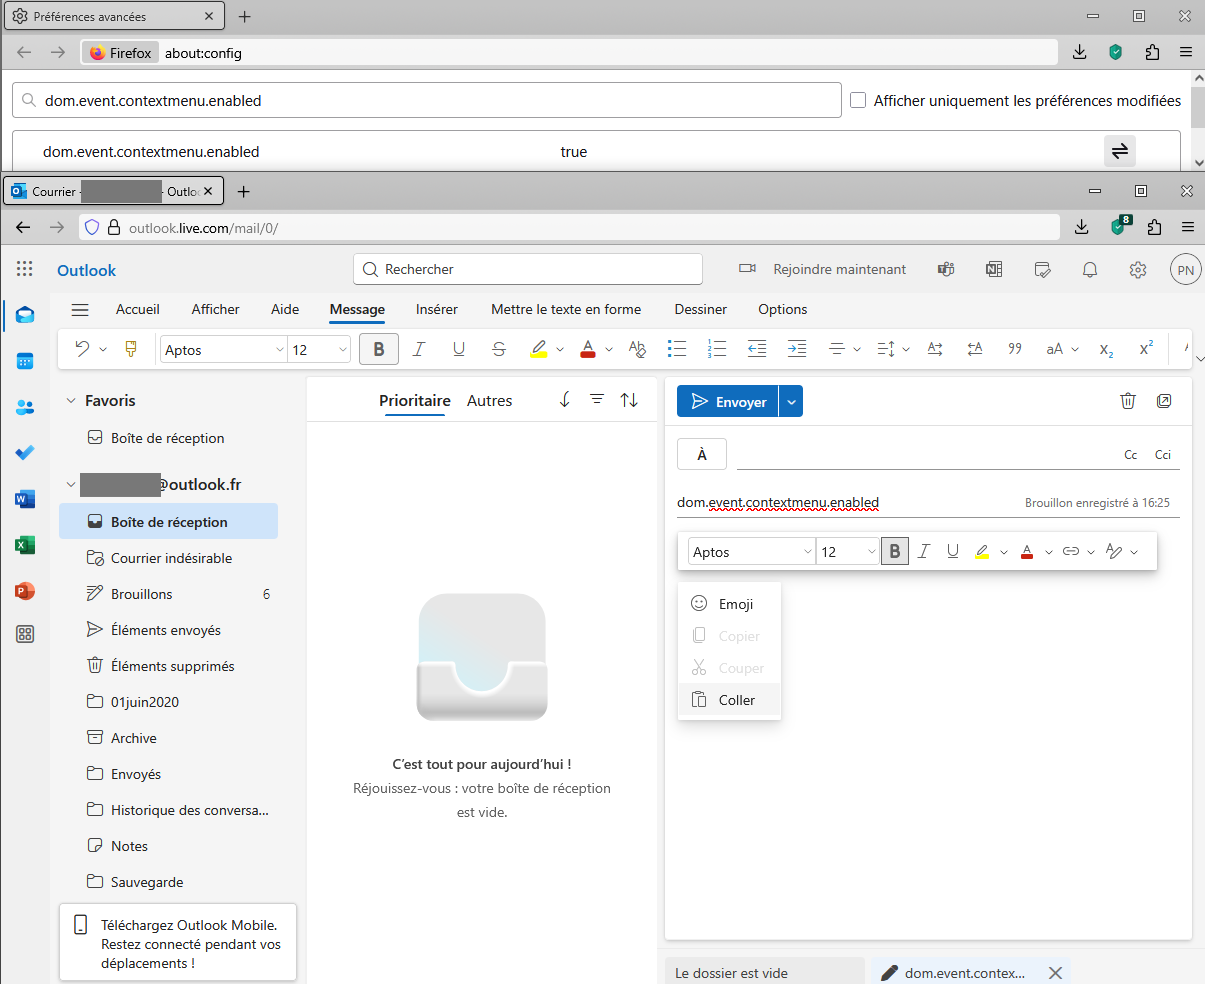1205x984 pixels.
Task: Launch Word from the left rail
Action: (25, 499)
